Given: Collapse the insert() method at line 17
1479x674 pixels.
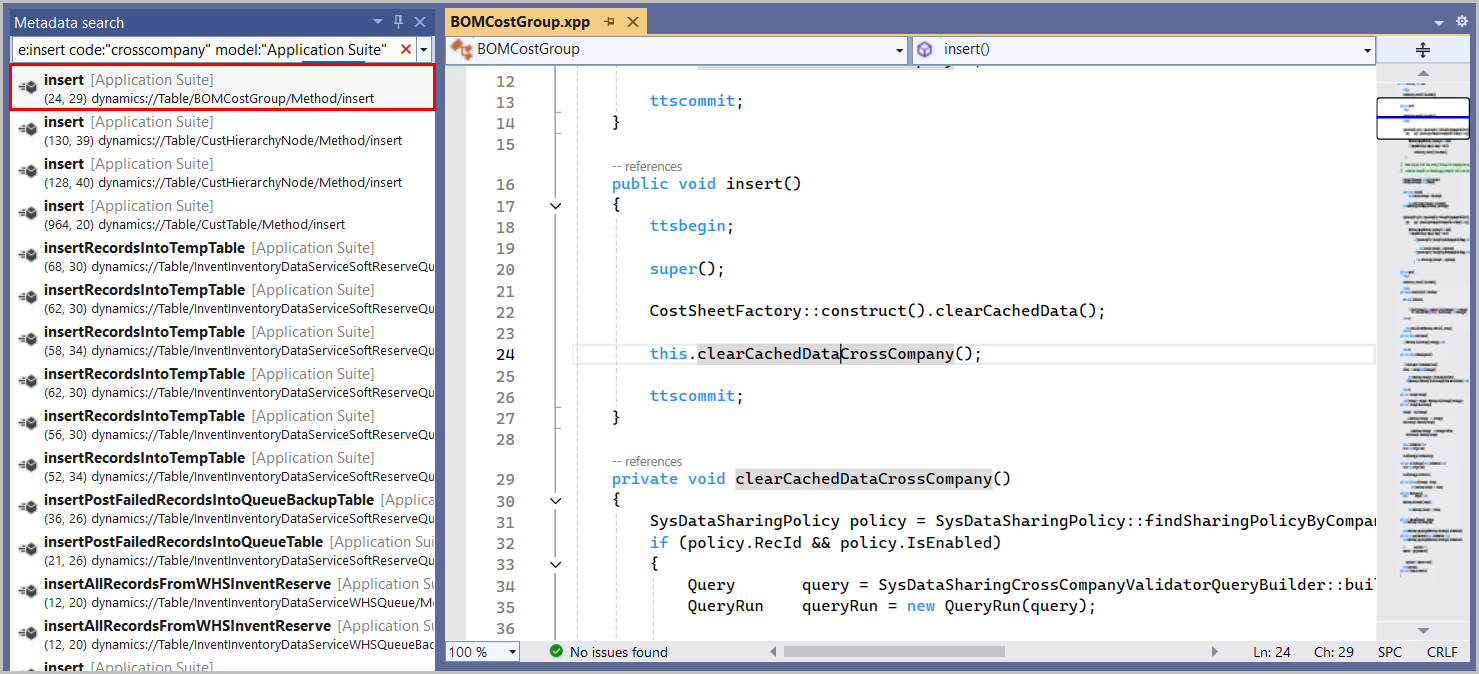Looking at the screenshot, I should [x=557, y=205].
